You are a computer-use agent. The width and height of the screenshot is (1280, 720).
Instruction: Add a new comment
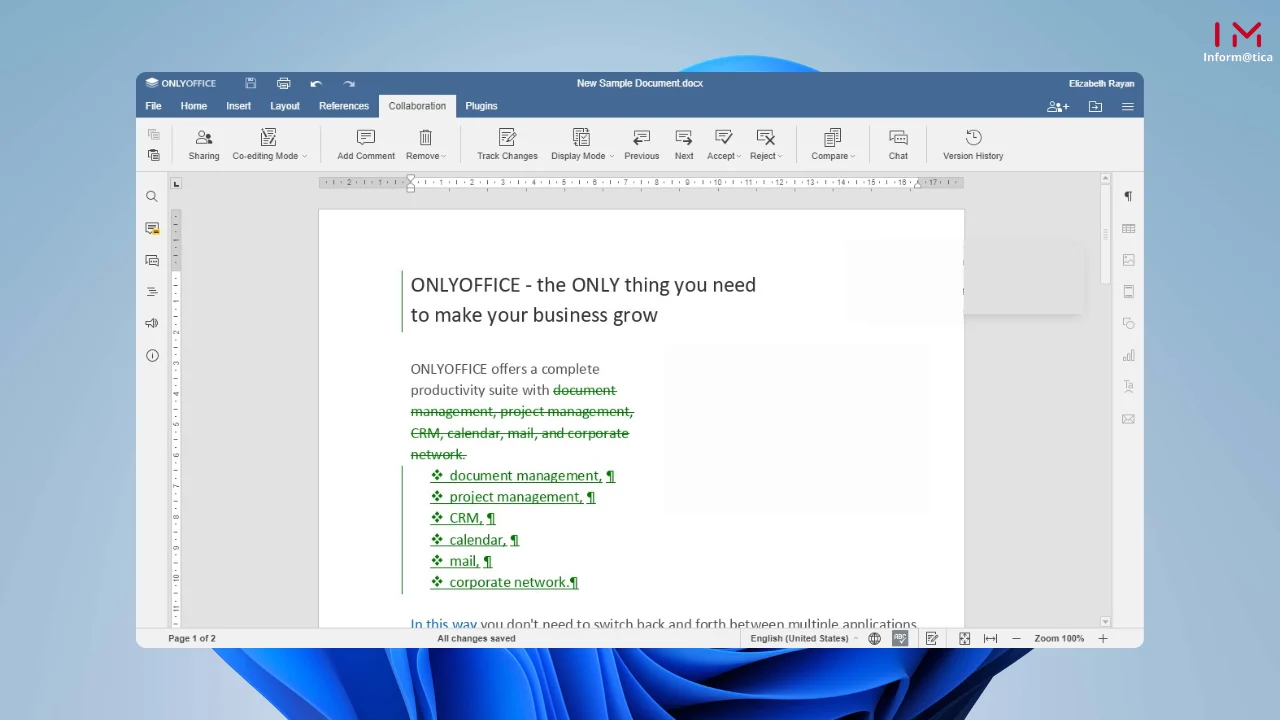coord(366,144)
